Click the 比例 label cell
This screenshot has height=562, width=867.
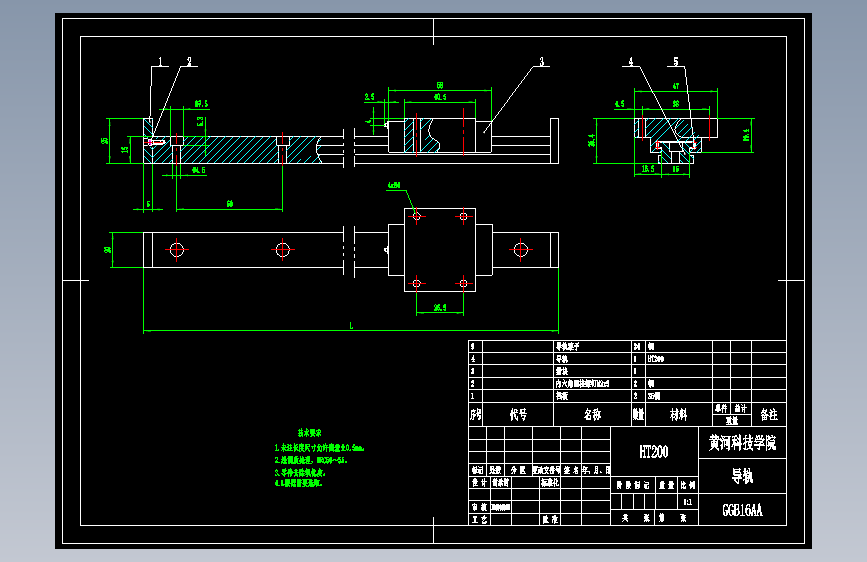coord(688,485)
